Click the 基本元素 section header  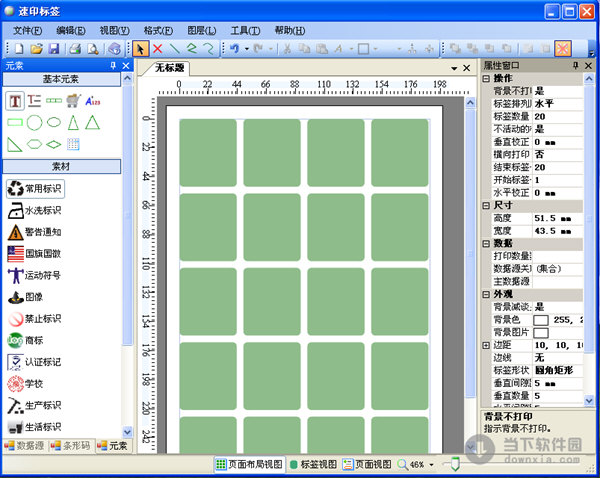[x=61, y=79]
